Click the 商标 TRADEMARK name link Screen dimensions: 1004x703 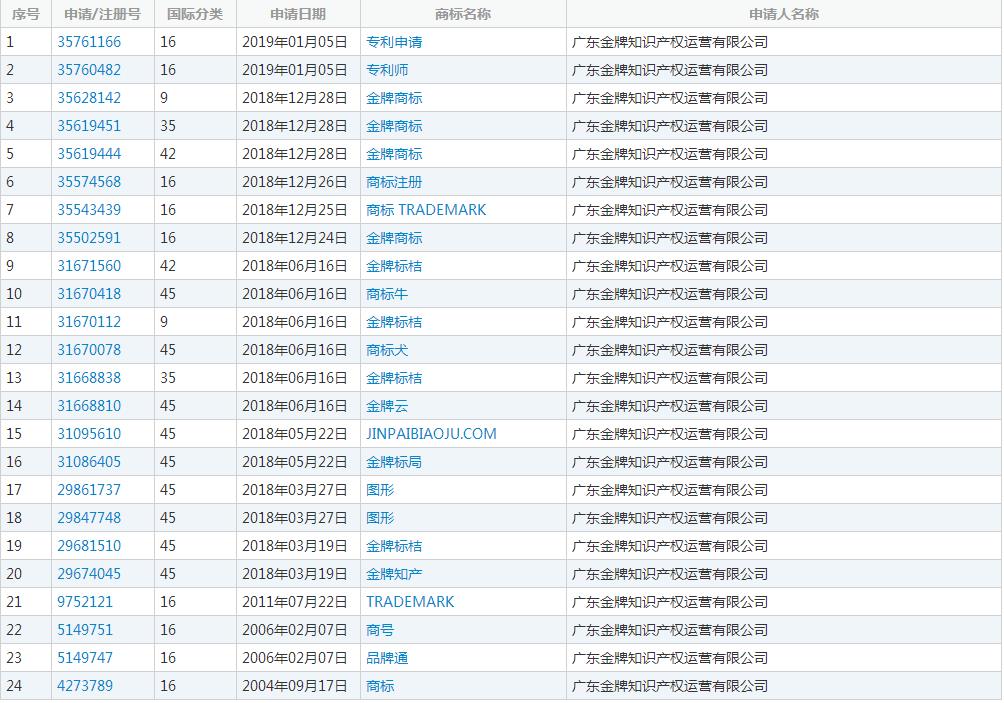426,210
